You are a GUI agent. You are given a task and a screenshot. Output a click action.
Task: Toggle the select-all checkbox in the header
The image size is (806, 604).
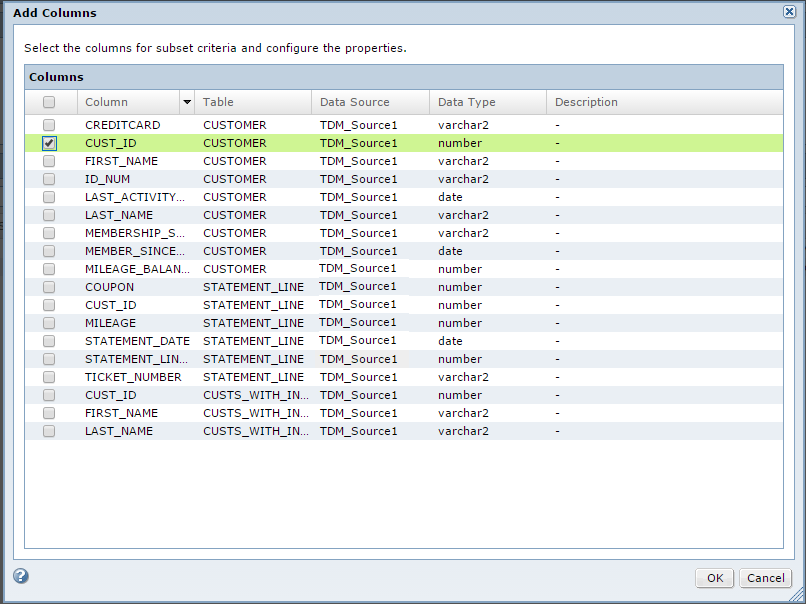pyautogui.click(x=49, y=102)
